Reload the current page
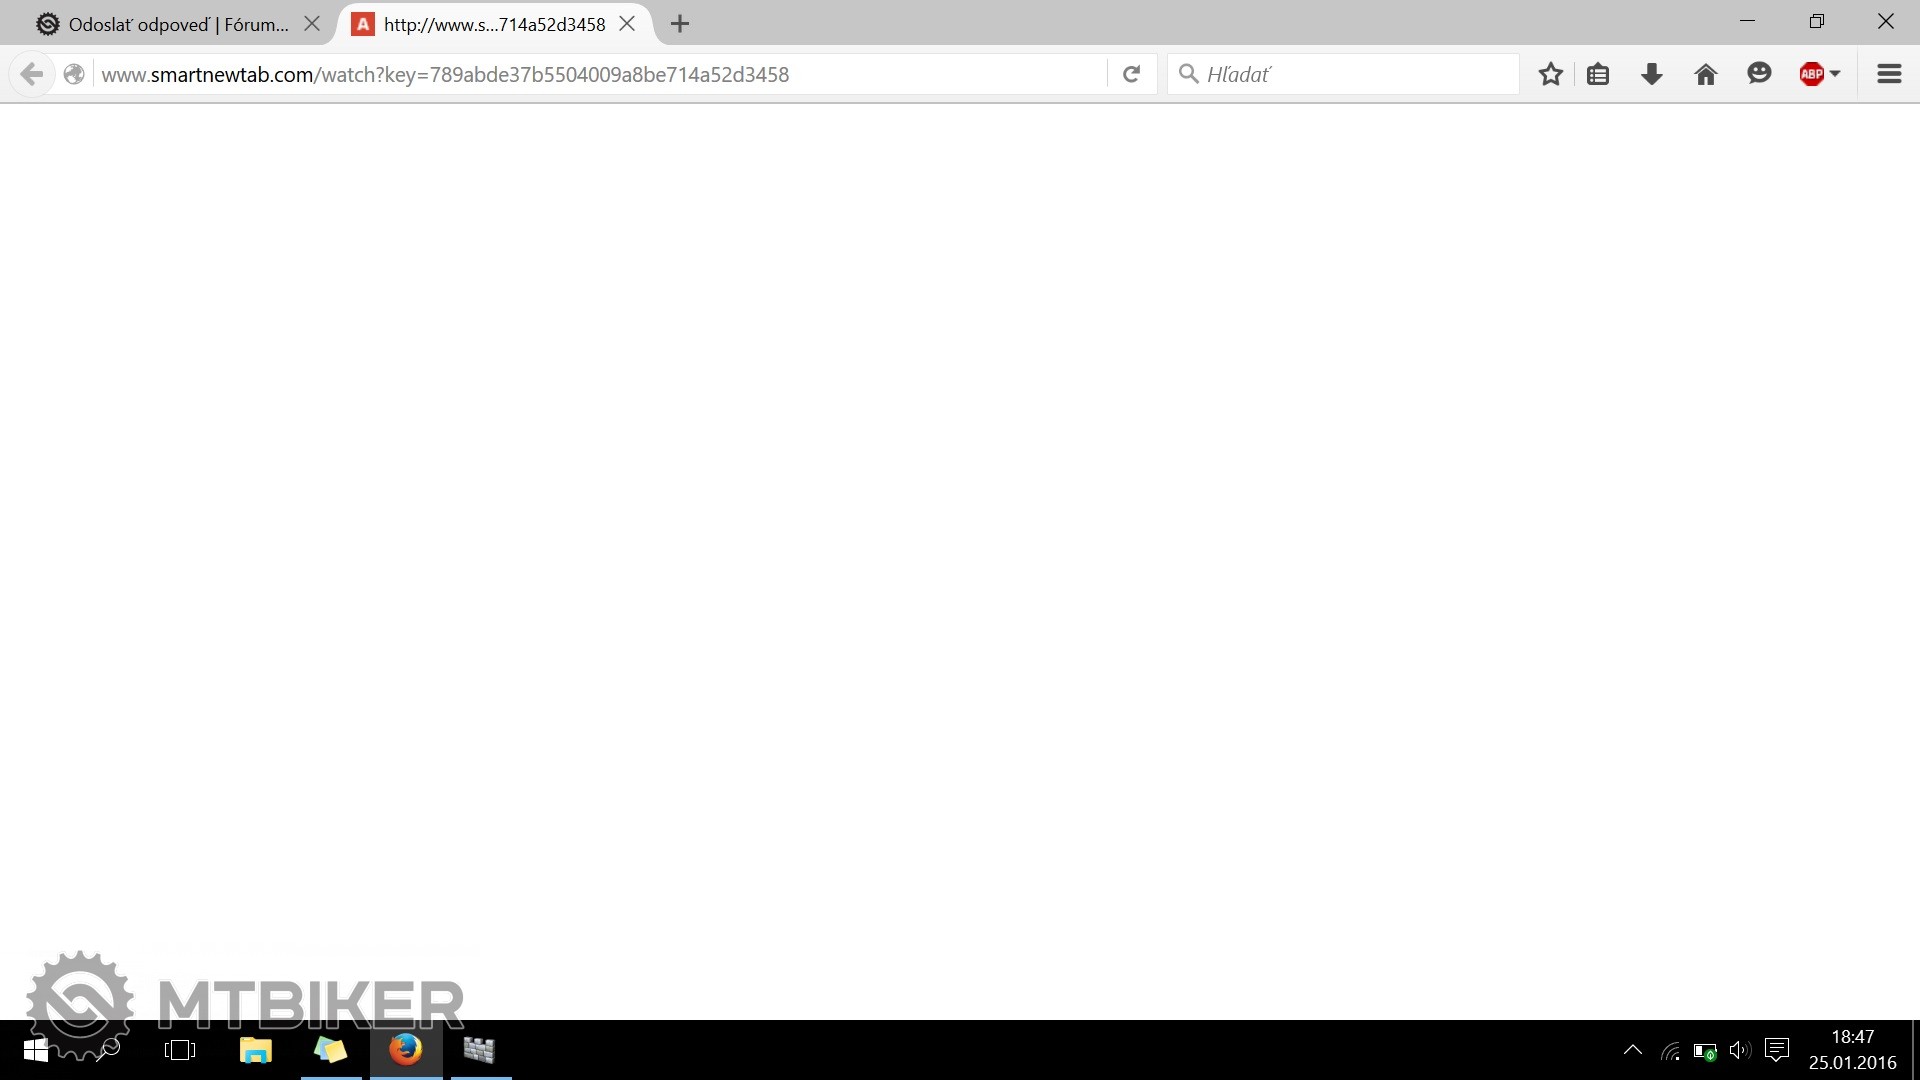Viewport: 1920px width, 1080px height. [x=1131, y=74]
